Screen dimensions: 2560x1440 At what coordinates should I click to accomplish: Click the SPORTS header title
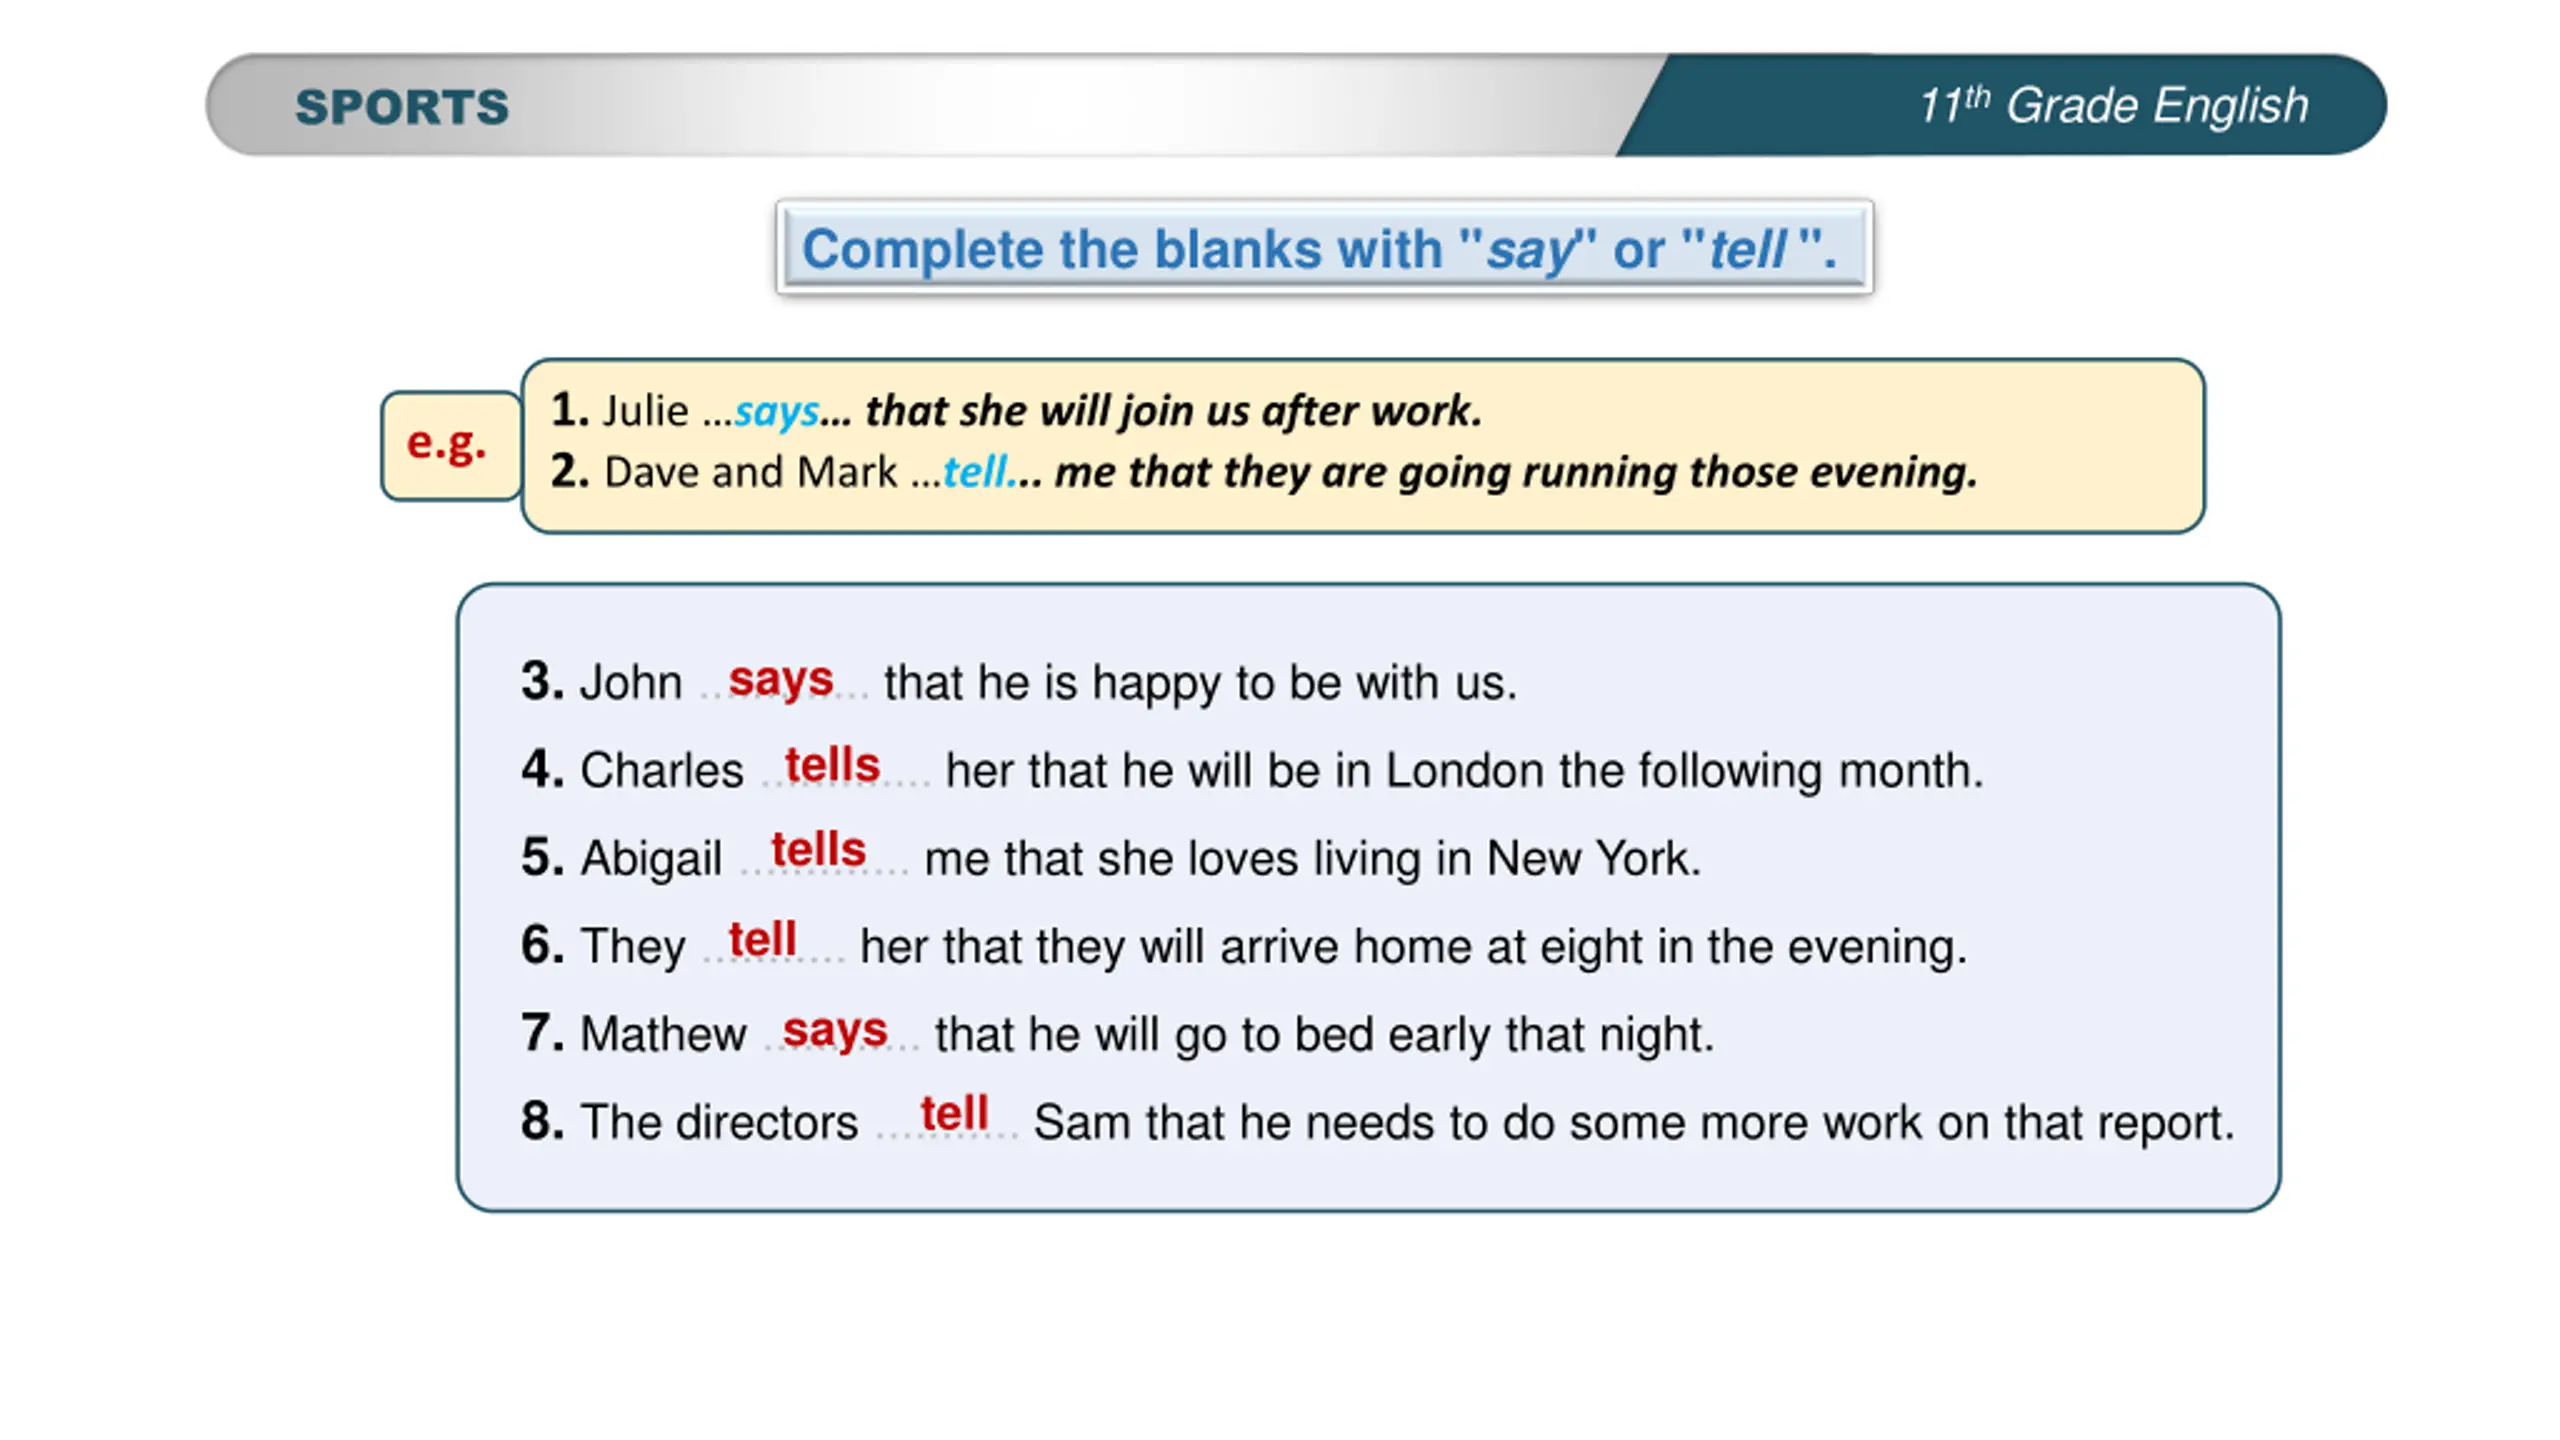point(402,107)
